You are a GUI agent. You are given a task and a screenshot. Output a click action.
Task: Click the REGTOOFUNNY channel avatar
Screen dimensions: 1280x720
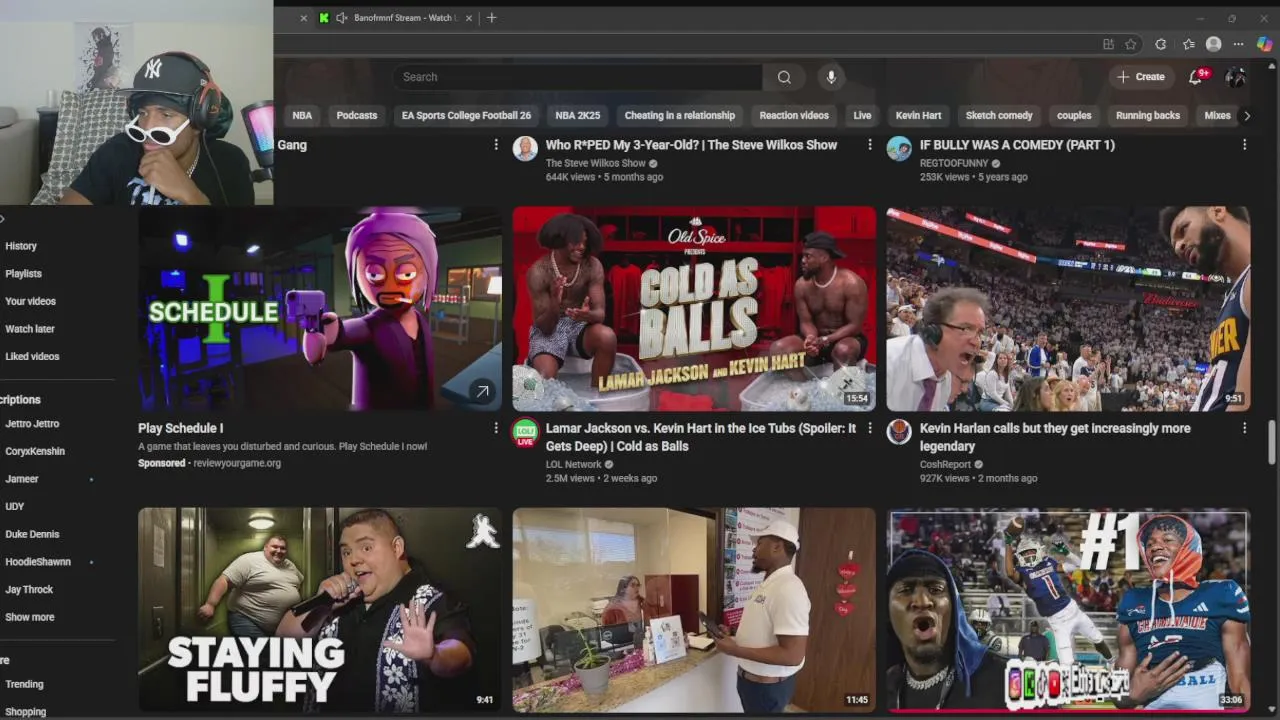(899, 148)
